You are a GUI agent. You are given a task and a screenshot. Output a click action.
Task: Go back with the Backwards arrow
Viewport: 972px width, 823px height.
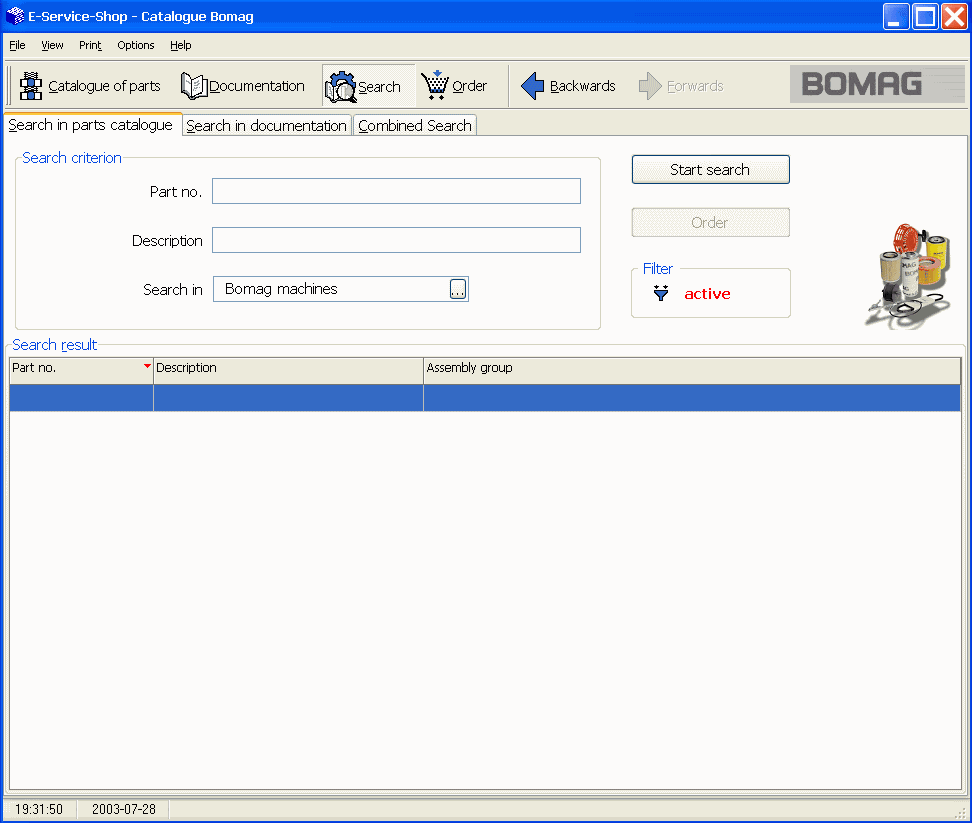[x=532, y=86]
